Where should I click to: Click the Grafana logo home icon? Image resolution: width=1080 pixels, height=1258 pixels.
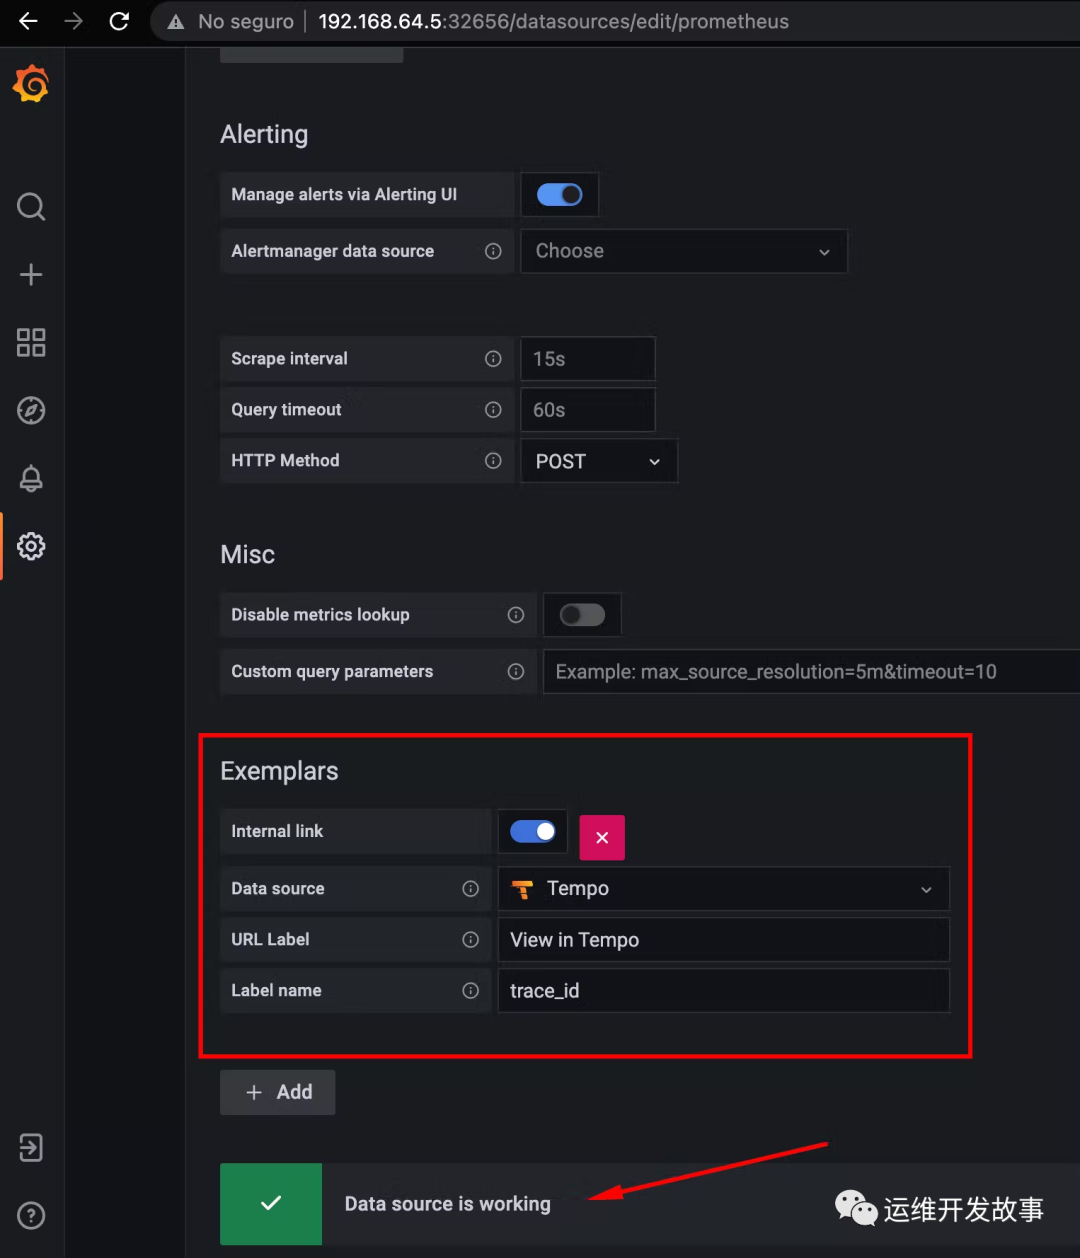[31, 84]
